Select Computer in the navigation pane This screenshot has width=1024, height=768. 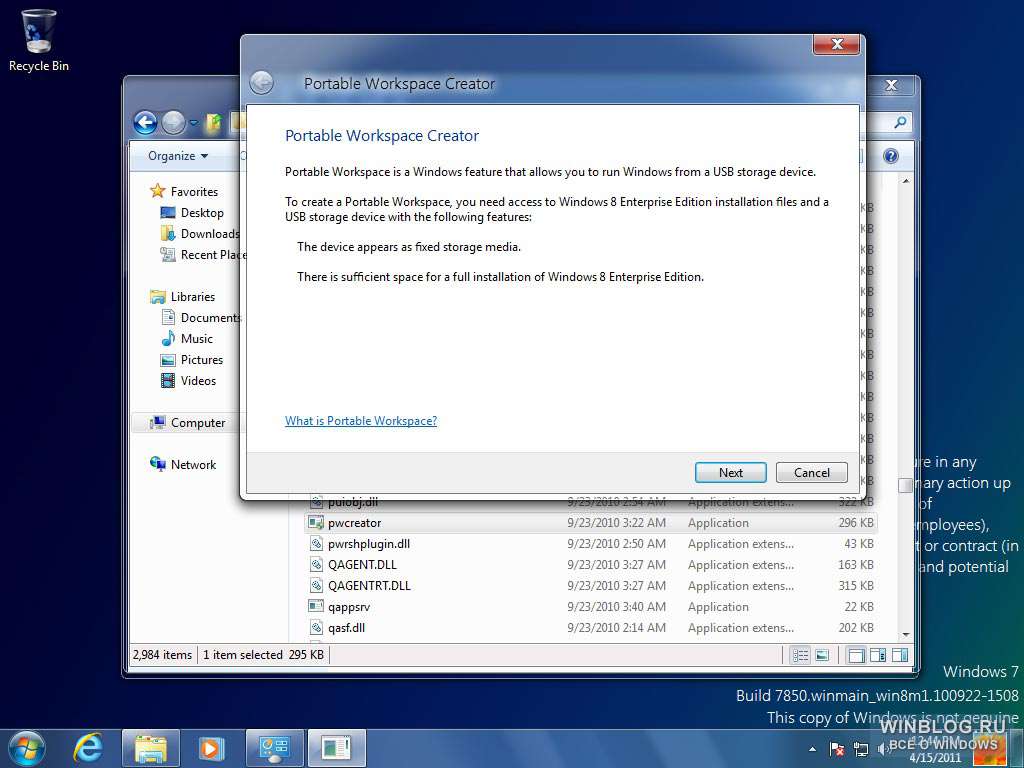pyautogui.click(x=198, y=423)
